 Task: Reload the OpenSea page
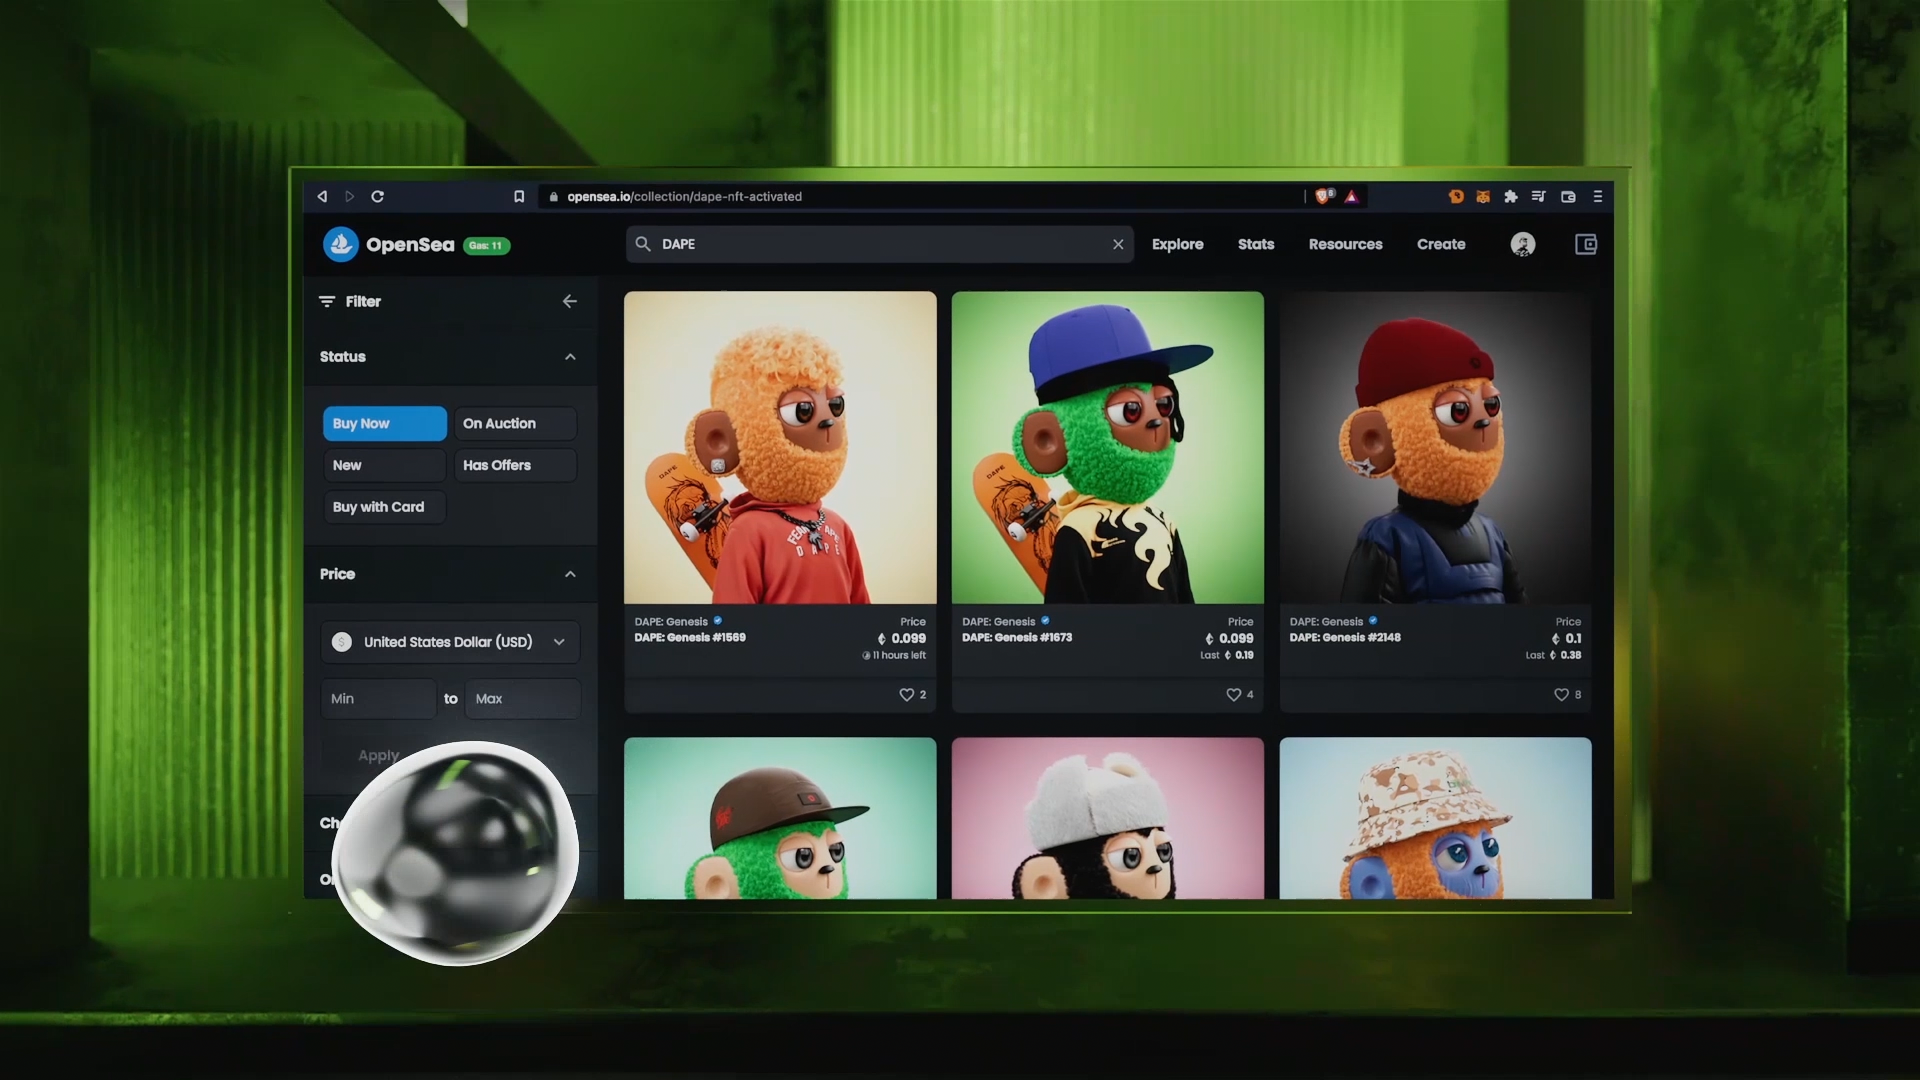click(x=378, y=197)
